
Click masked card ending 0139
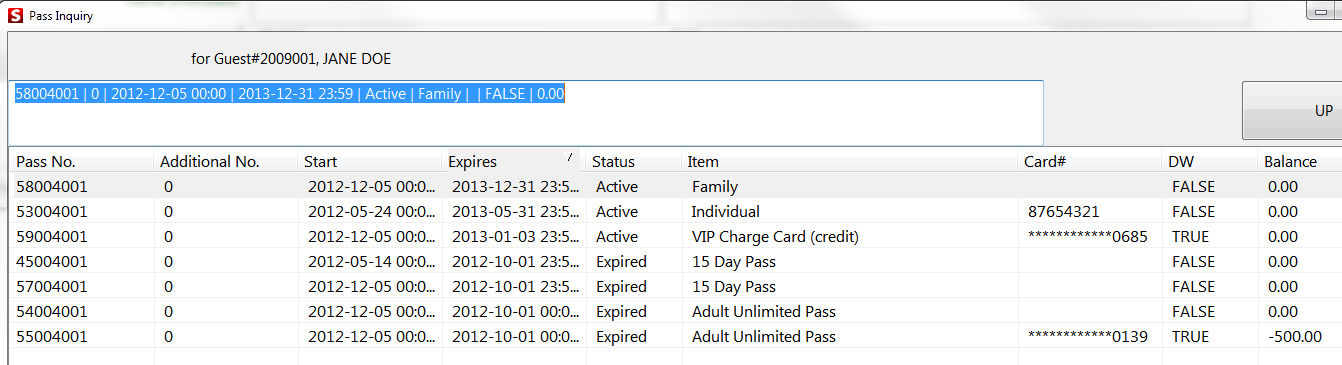[1087, 336]
